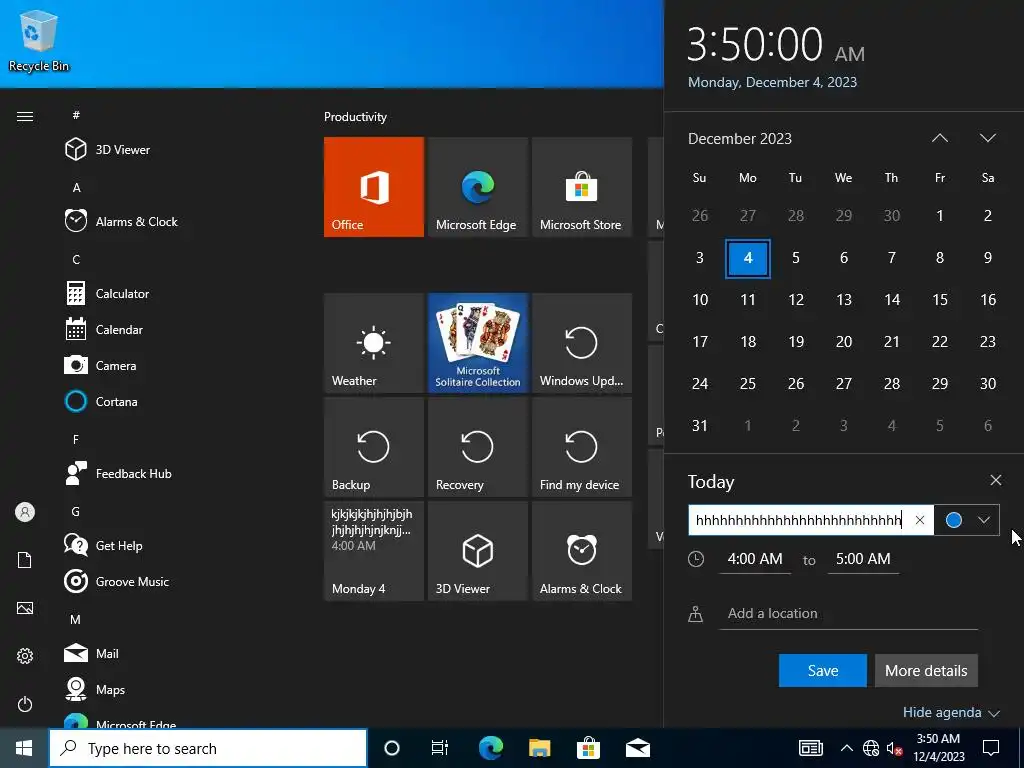
Task: Open the Find my device tile
Action: [582, 447]
